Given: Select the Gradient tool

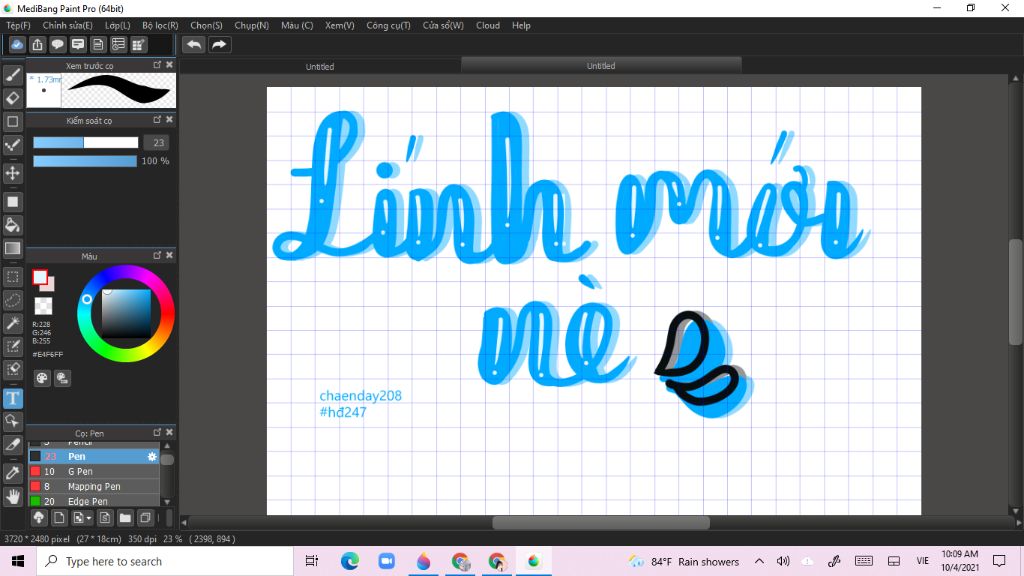Looking at the screenshot, I should [x=12, y=248].
